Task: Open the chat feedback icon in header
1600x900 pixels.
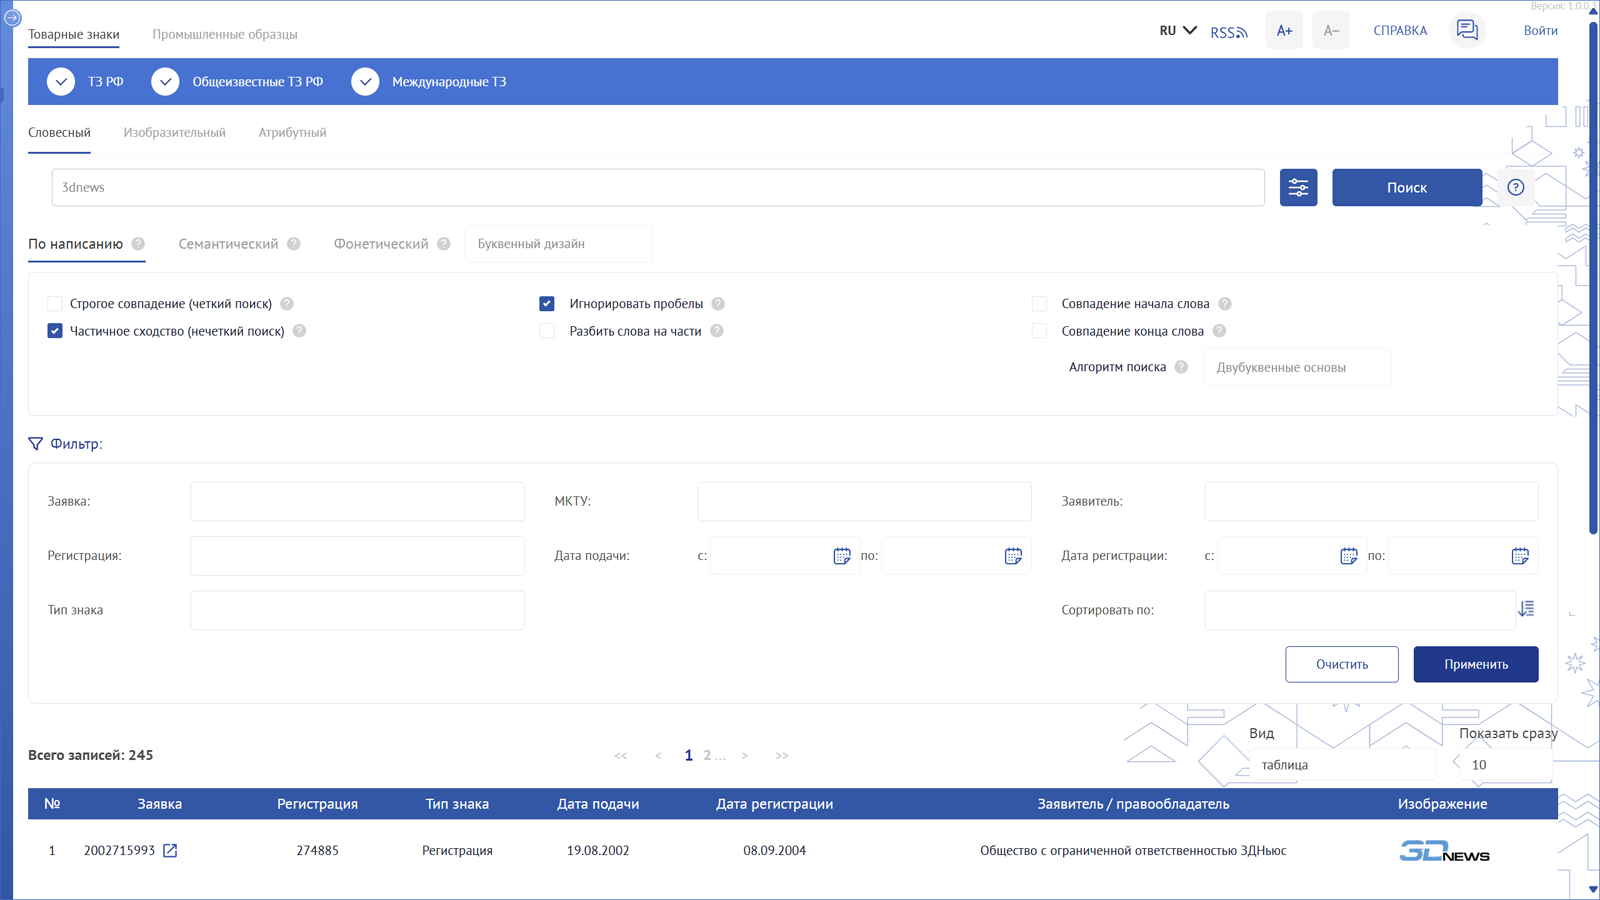Action: [x=1466, y=31]
